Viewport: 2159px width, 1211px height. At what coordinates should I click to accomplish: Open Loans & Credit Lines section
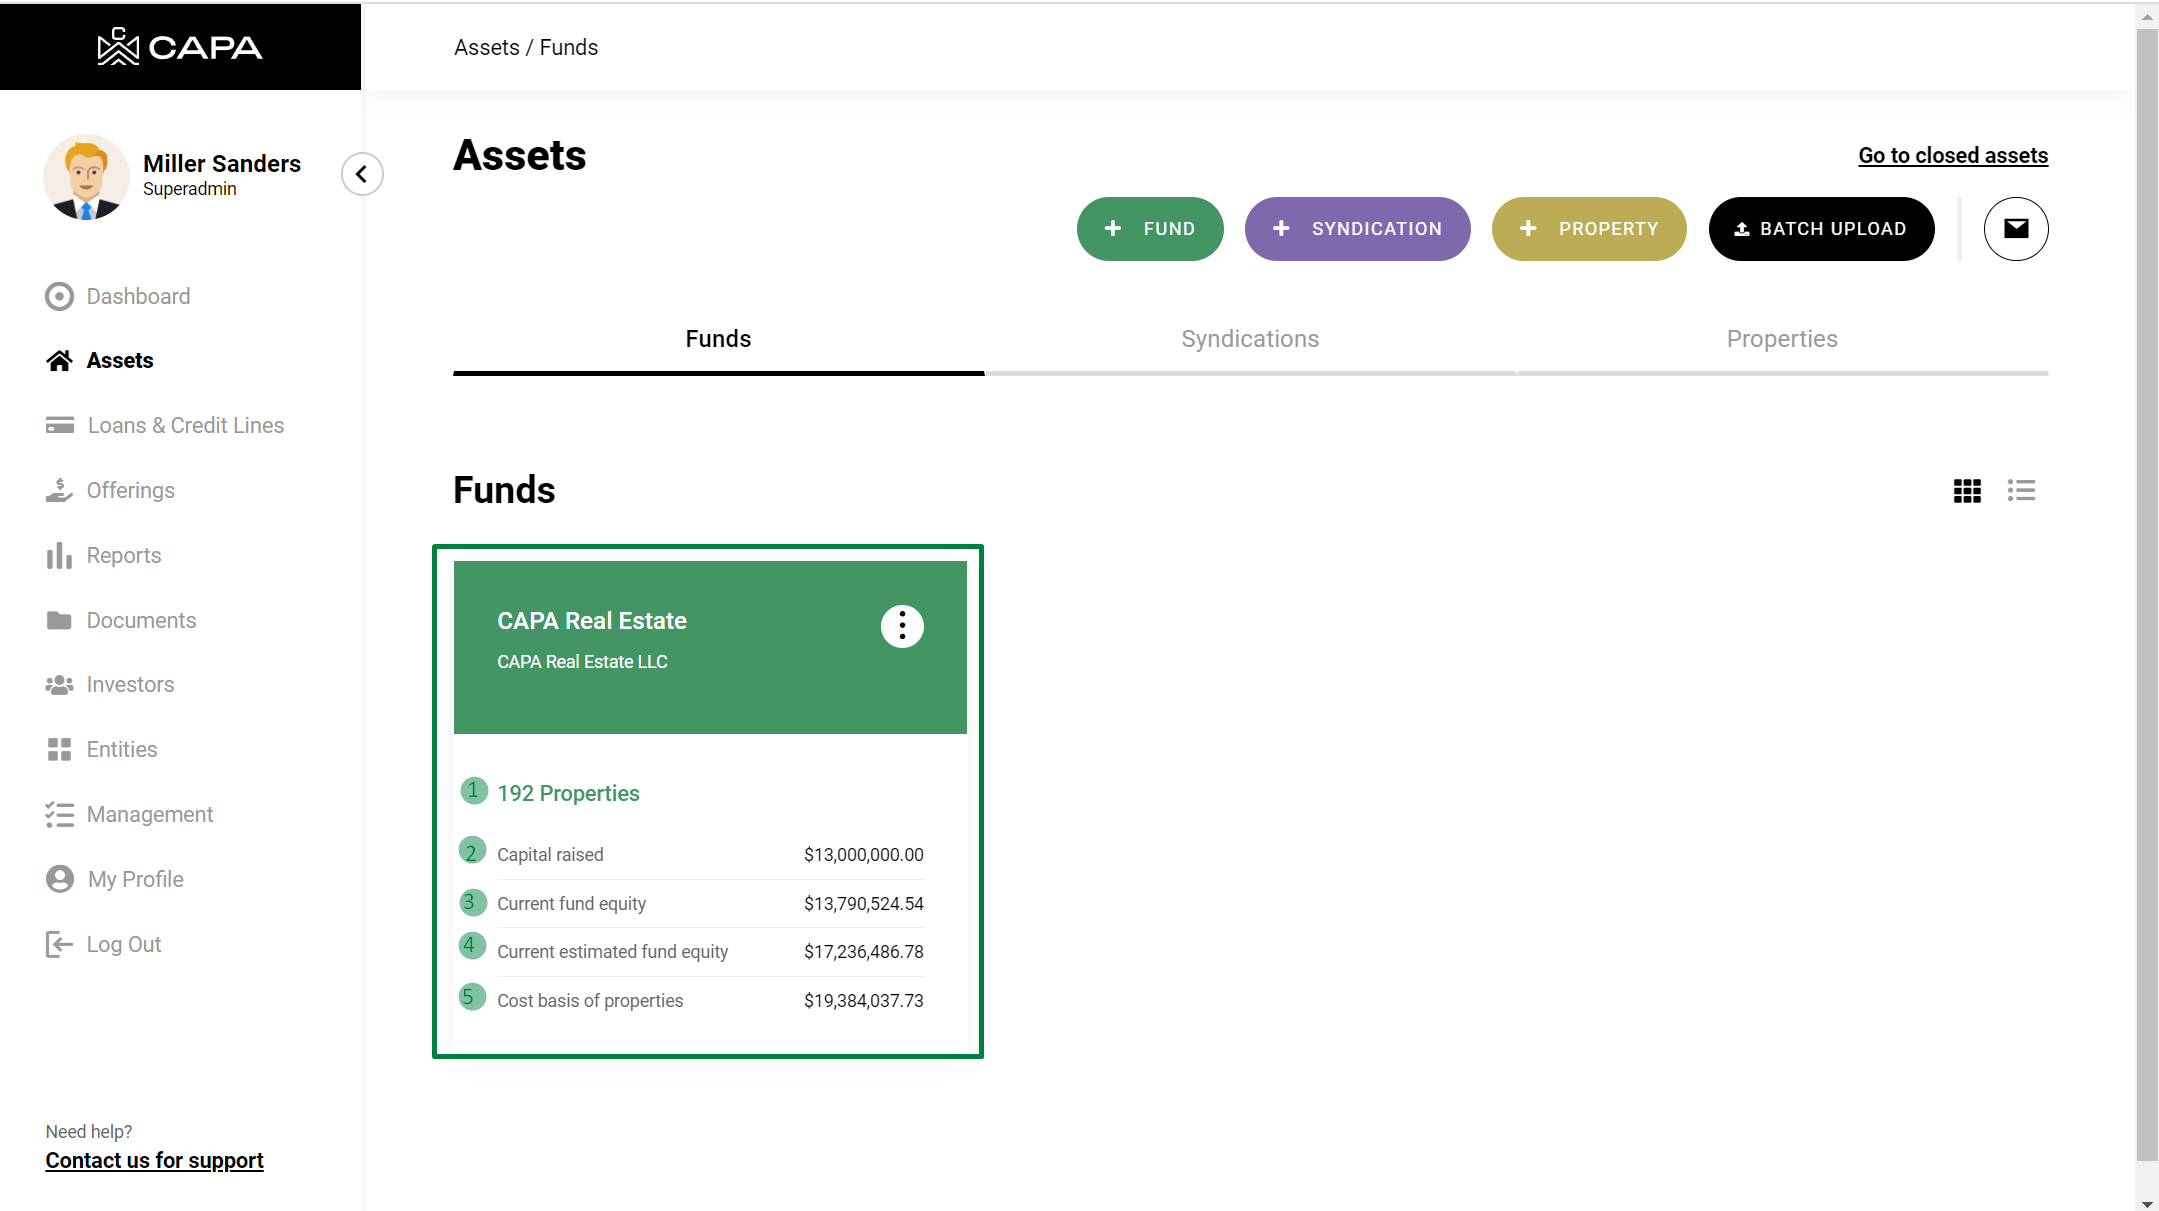[185, 425]
